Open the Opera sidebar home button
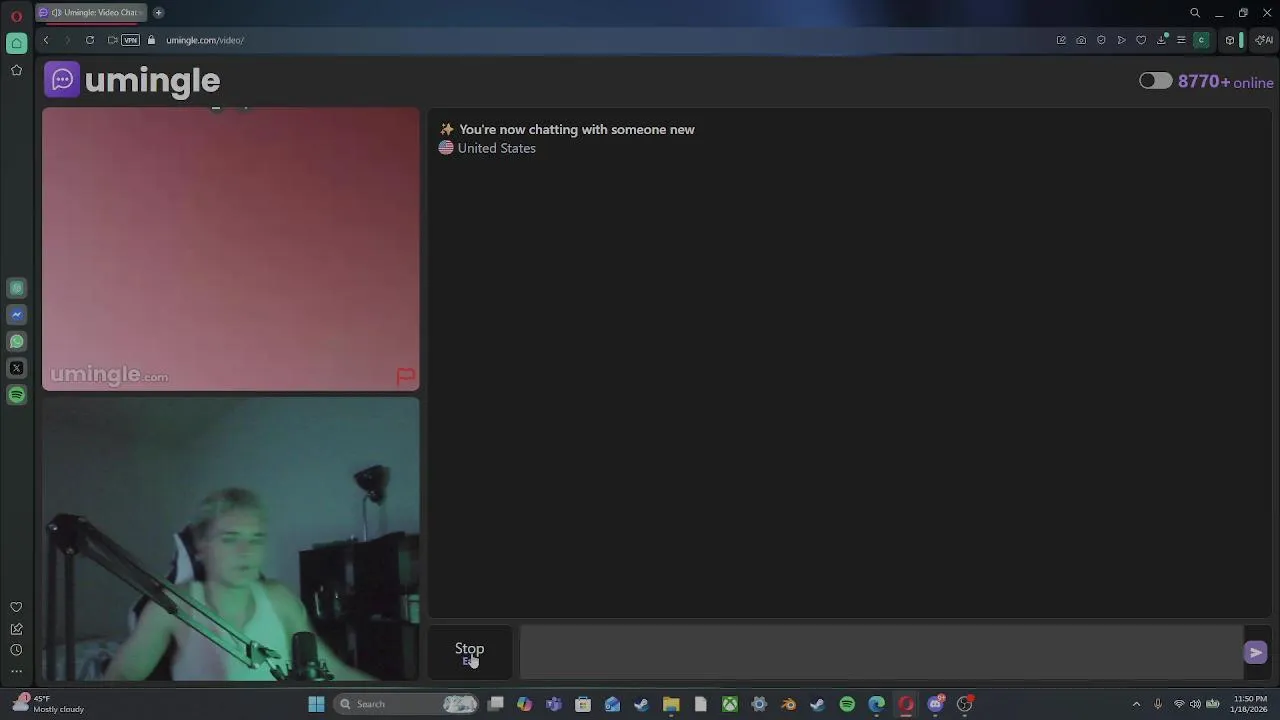The image size is (1280, 720). coord(16,43)
